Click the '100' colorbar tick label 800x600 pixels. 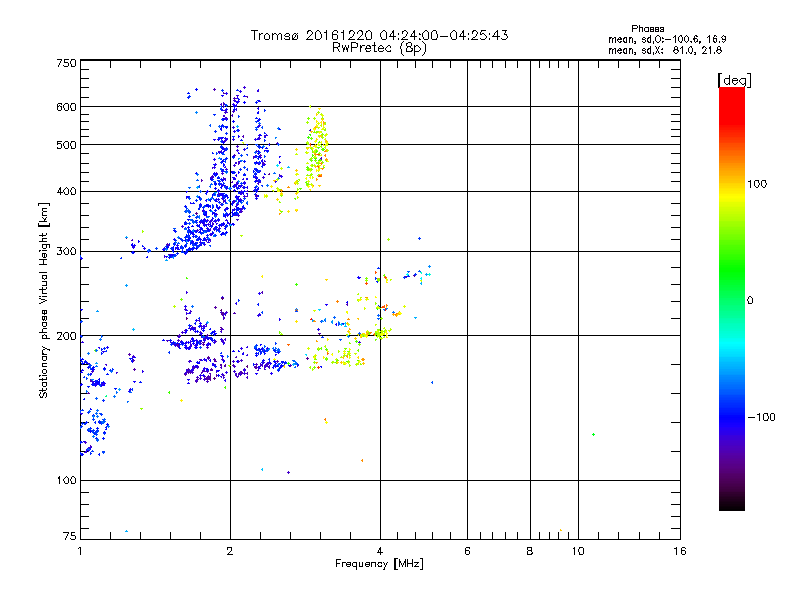(x=757, y=184)
